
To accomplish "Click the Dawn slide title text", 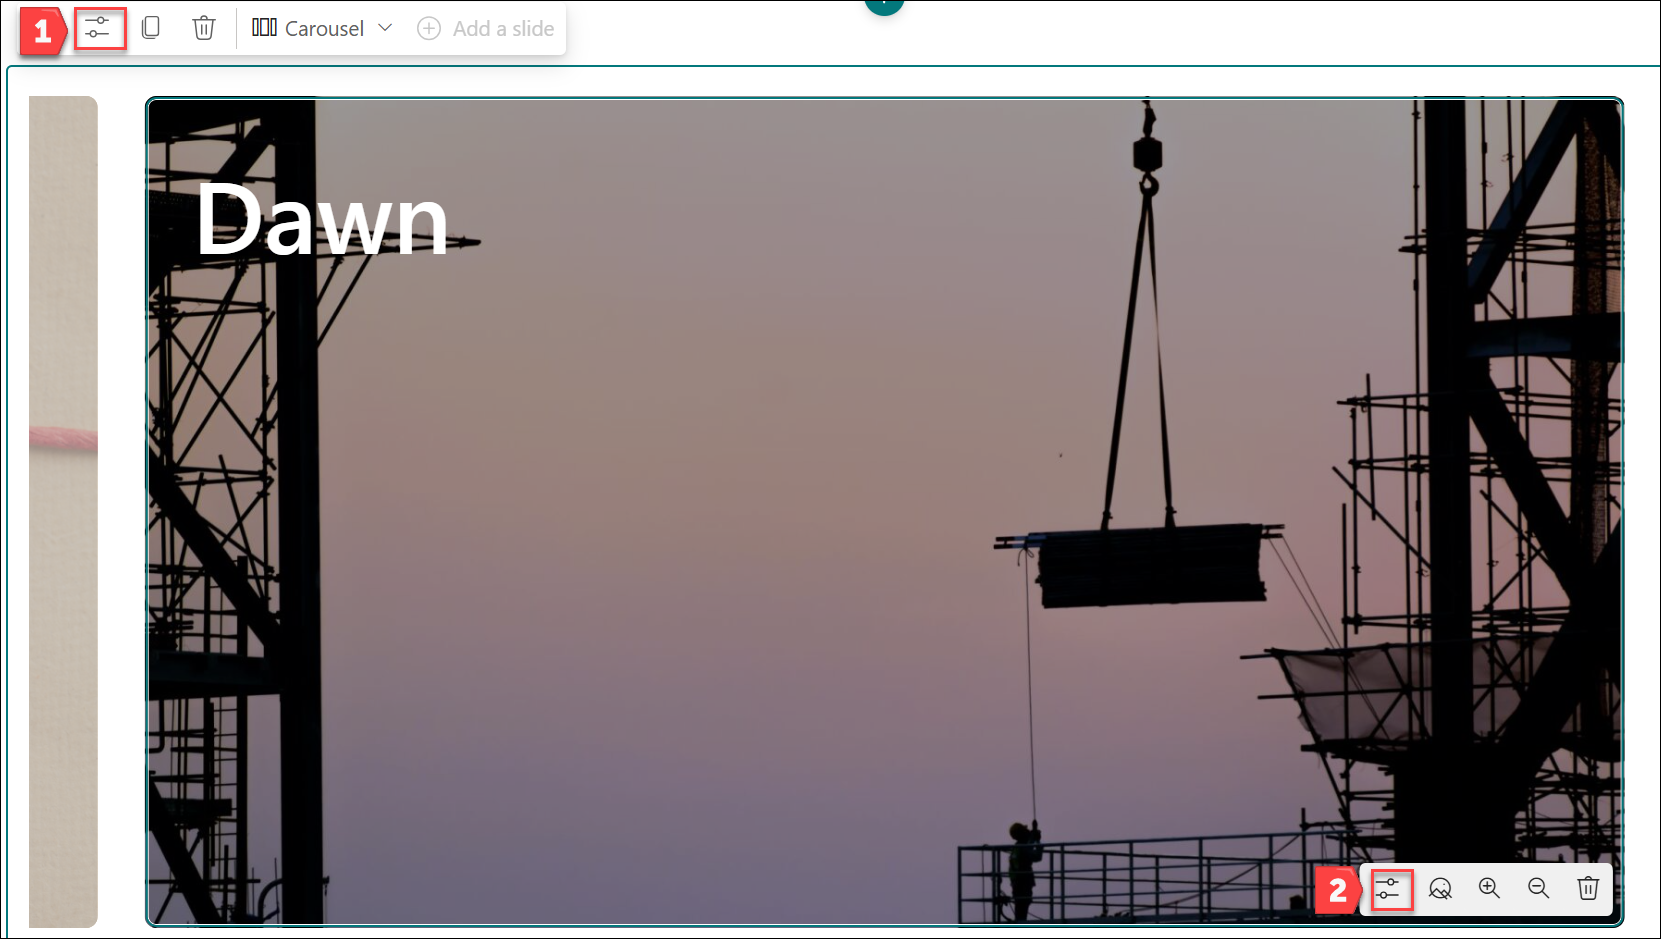I will (x=322, y=221).
